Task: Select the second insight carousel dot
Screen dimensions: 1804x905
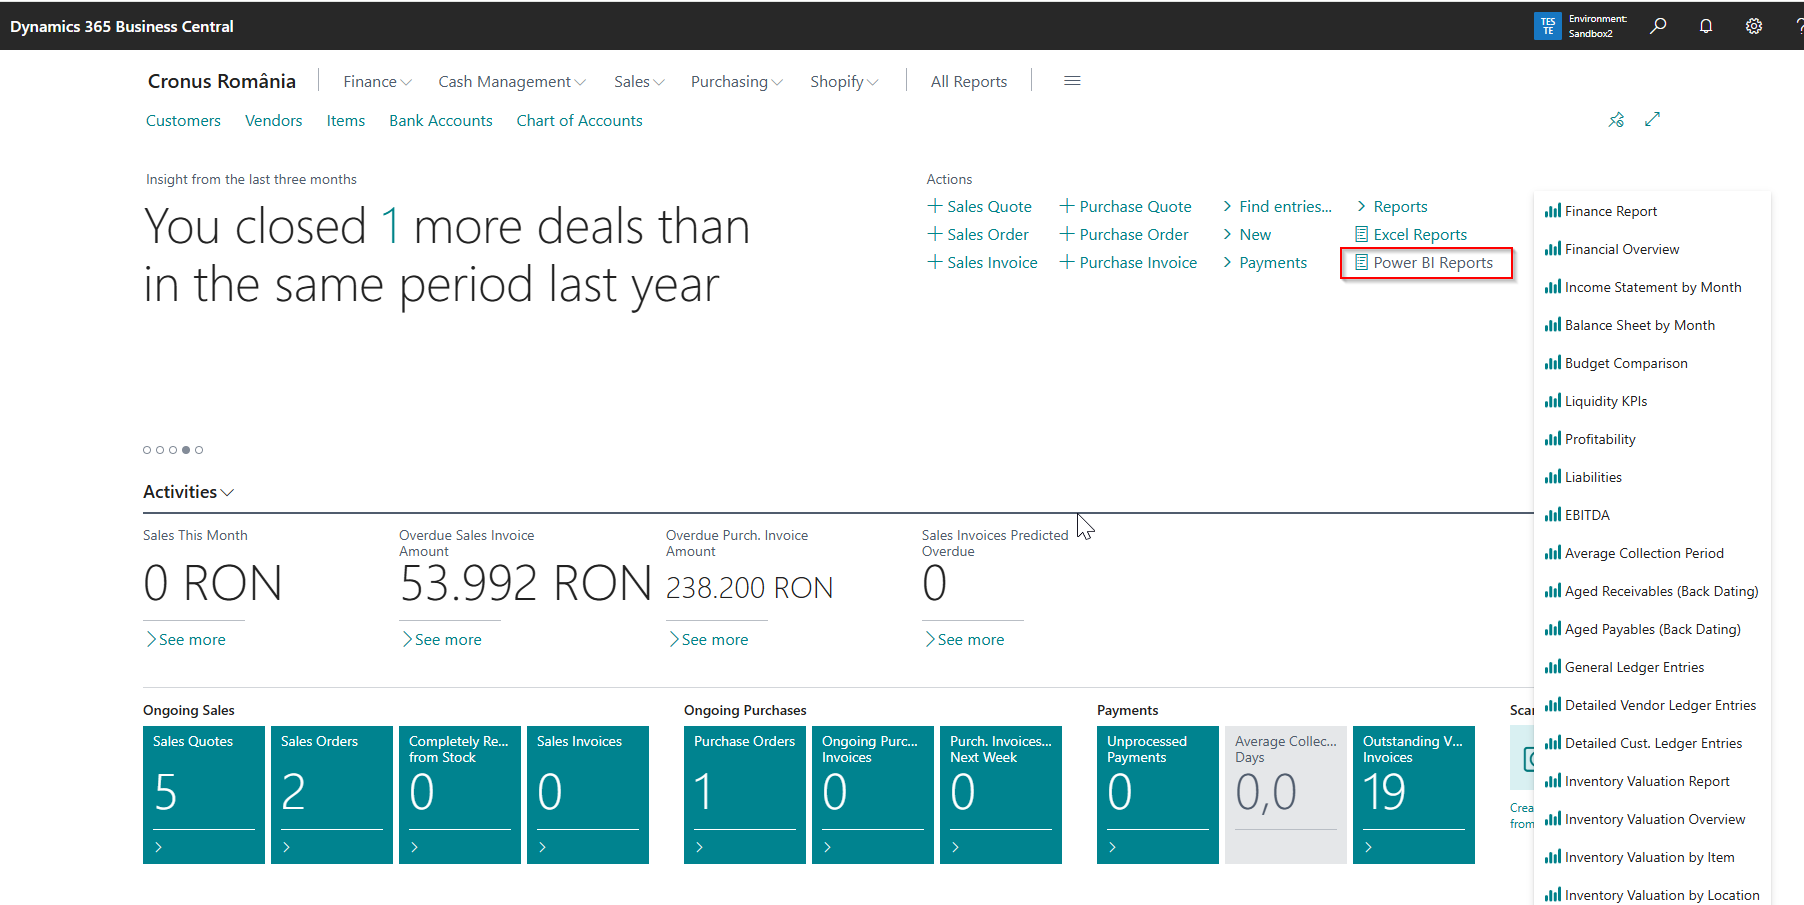Action: click(x=160, y=450)
